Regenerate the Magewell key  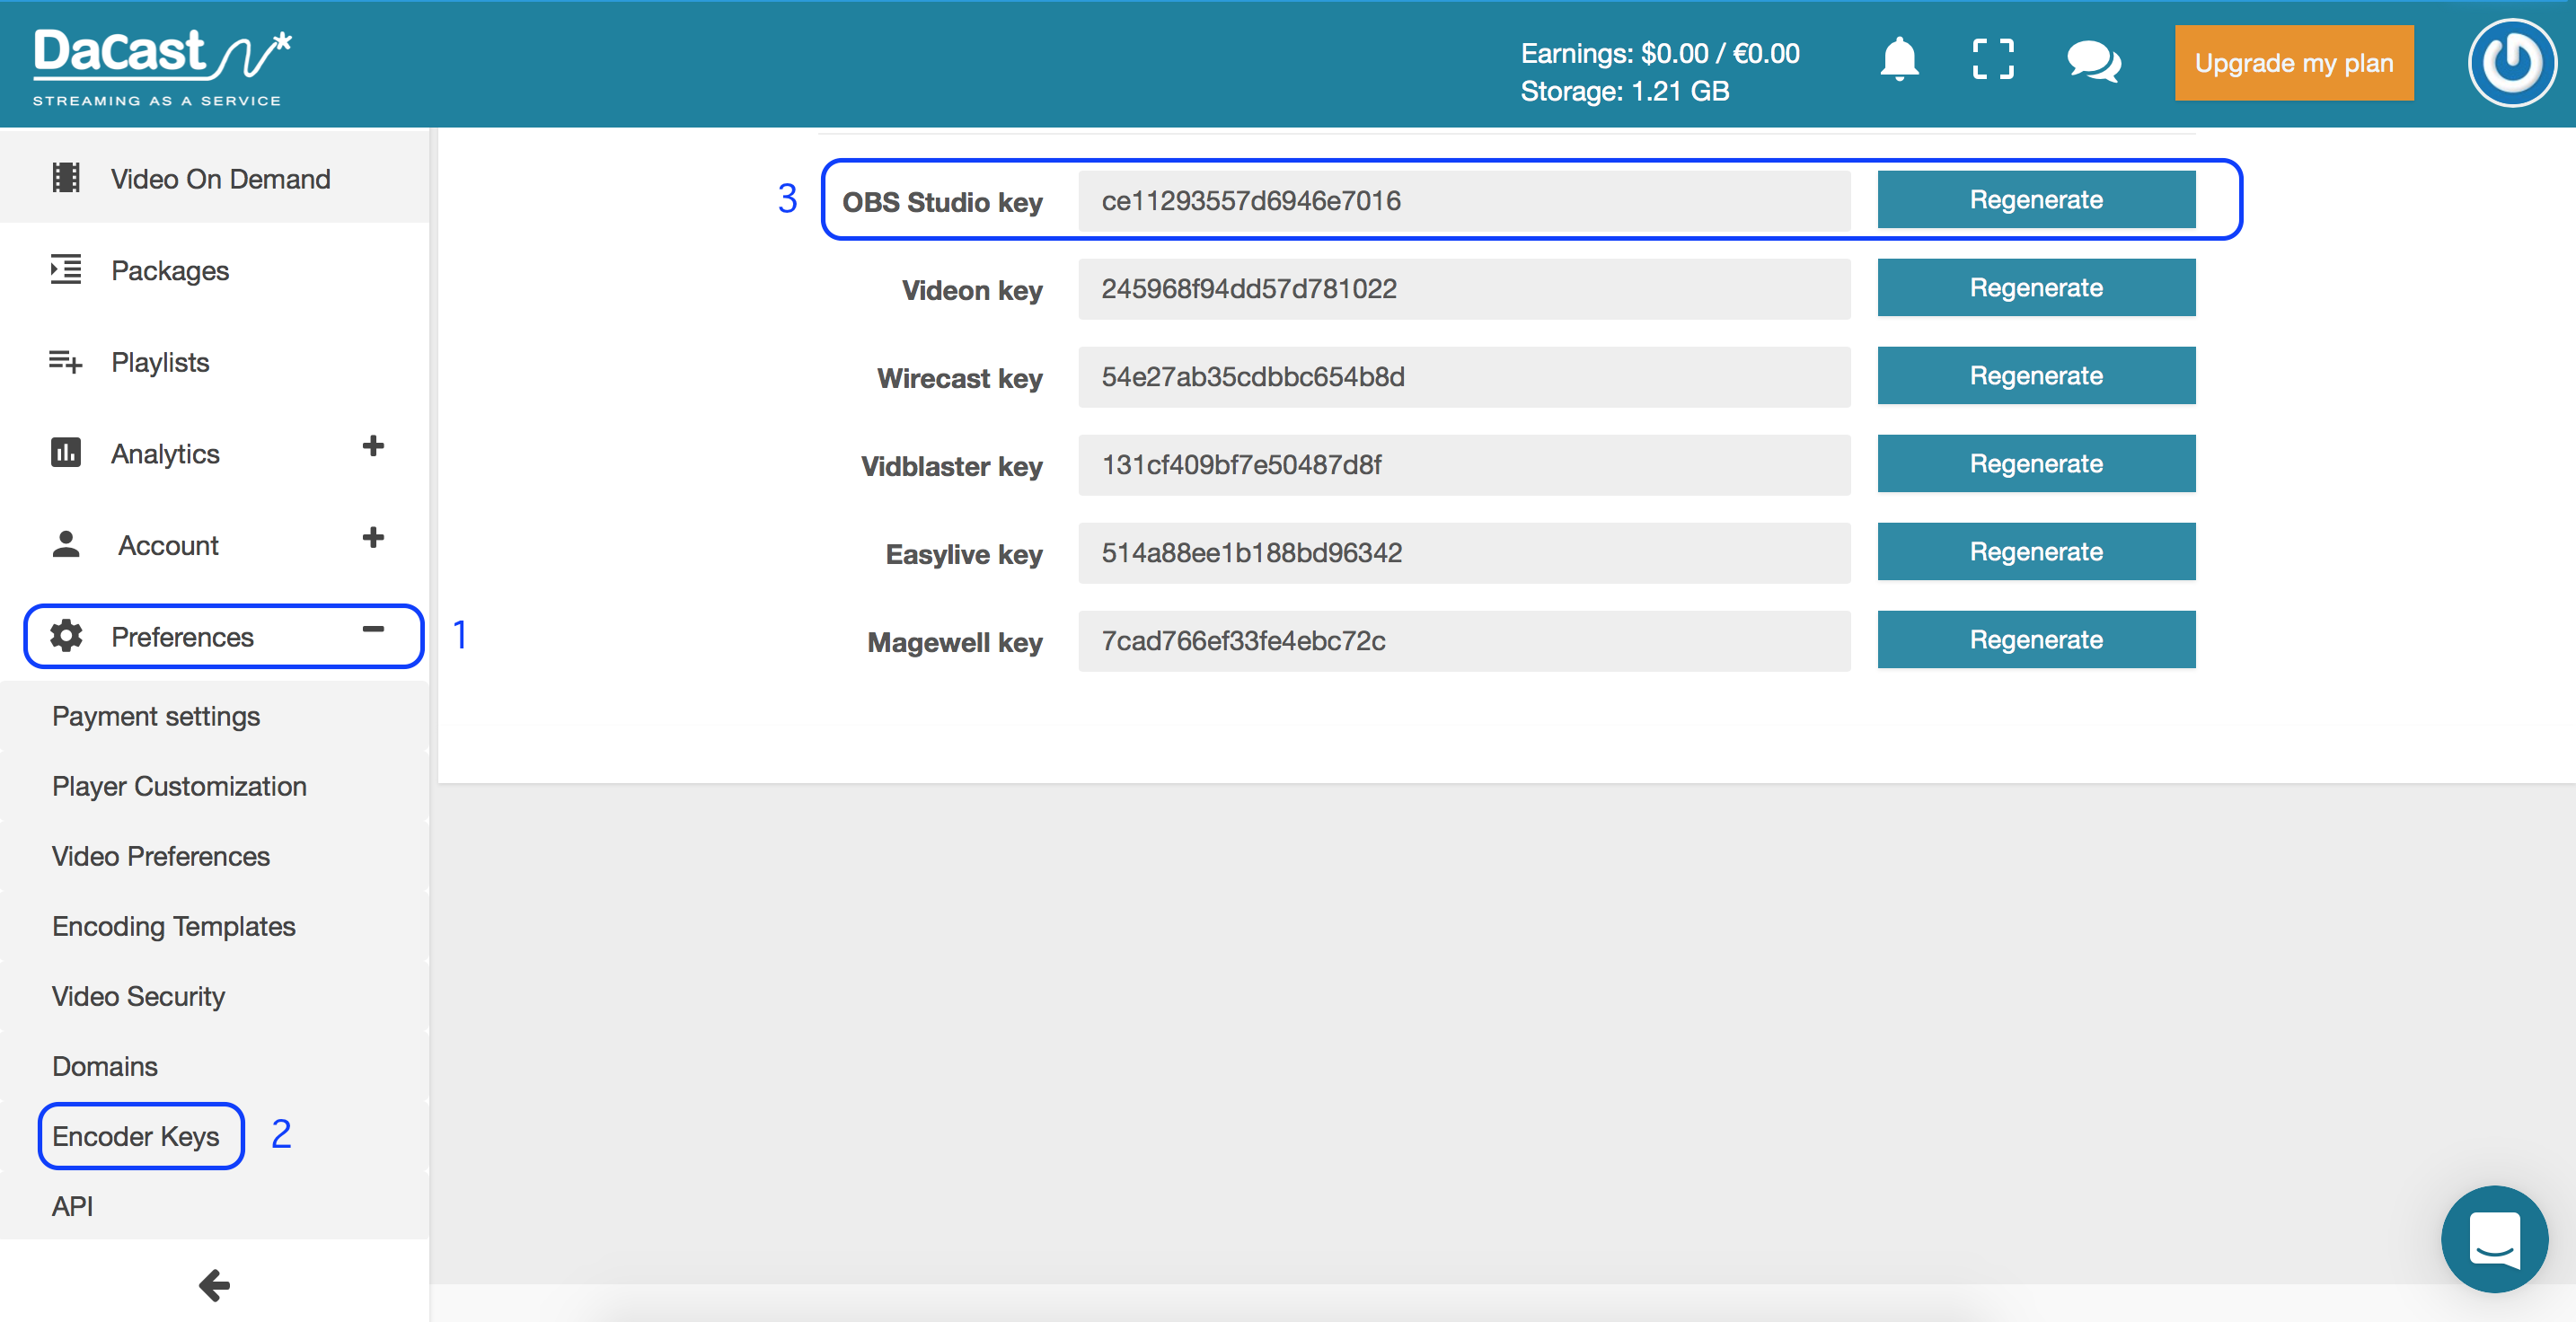[x=2036, y=639]
